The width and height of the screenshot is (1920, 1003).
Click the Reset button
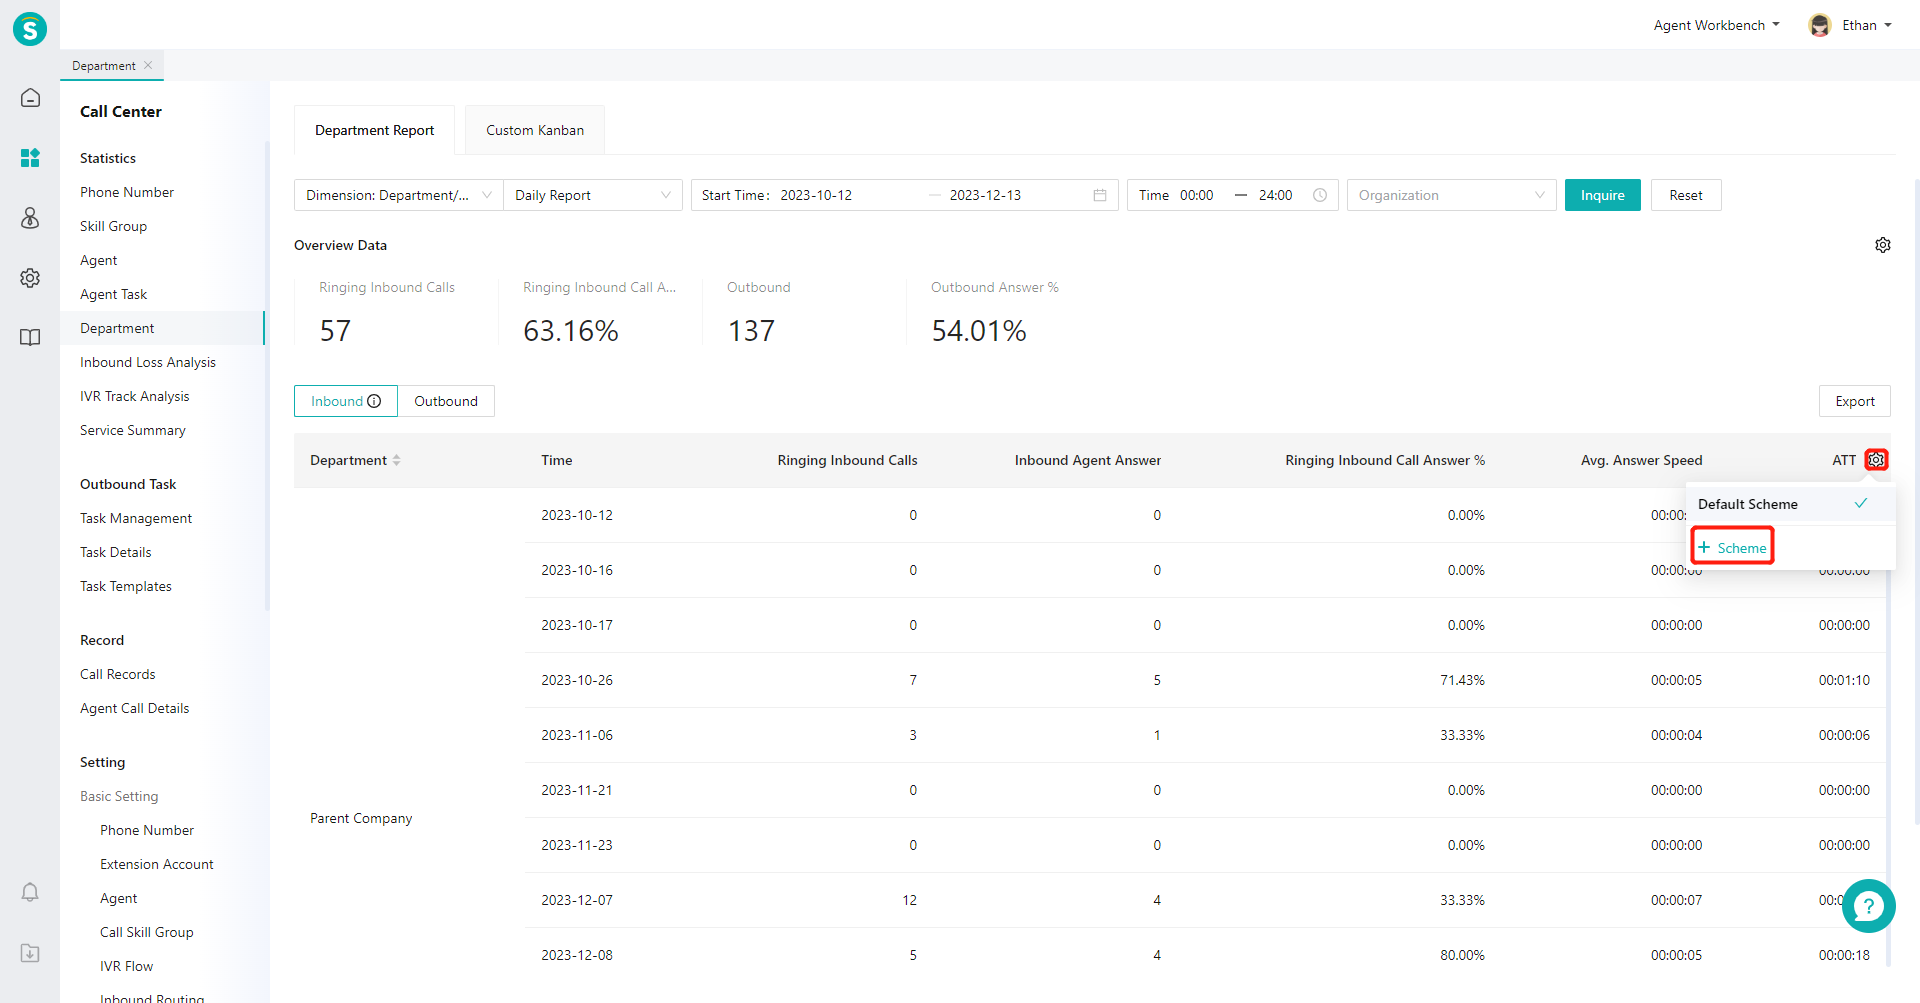coord(1686,195)
